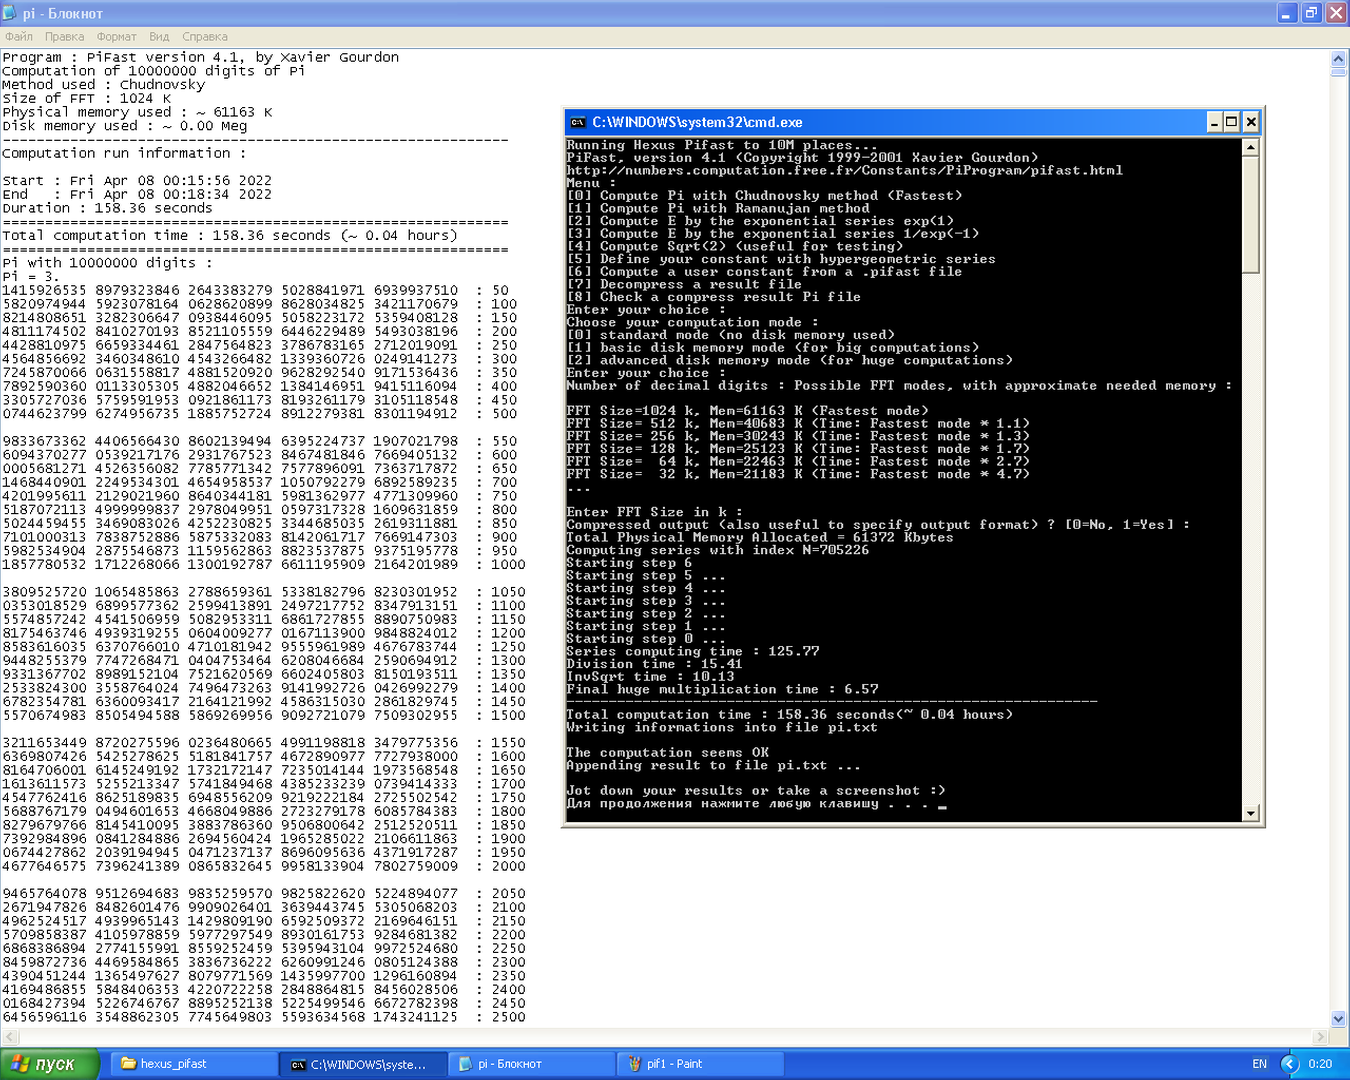Click 'InvSqrt time : 10.13' line
The image size is (1350, 1080).
[x=650, y=677]
